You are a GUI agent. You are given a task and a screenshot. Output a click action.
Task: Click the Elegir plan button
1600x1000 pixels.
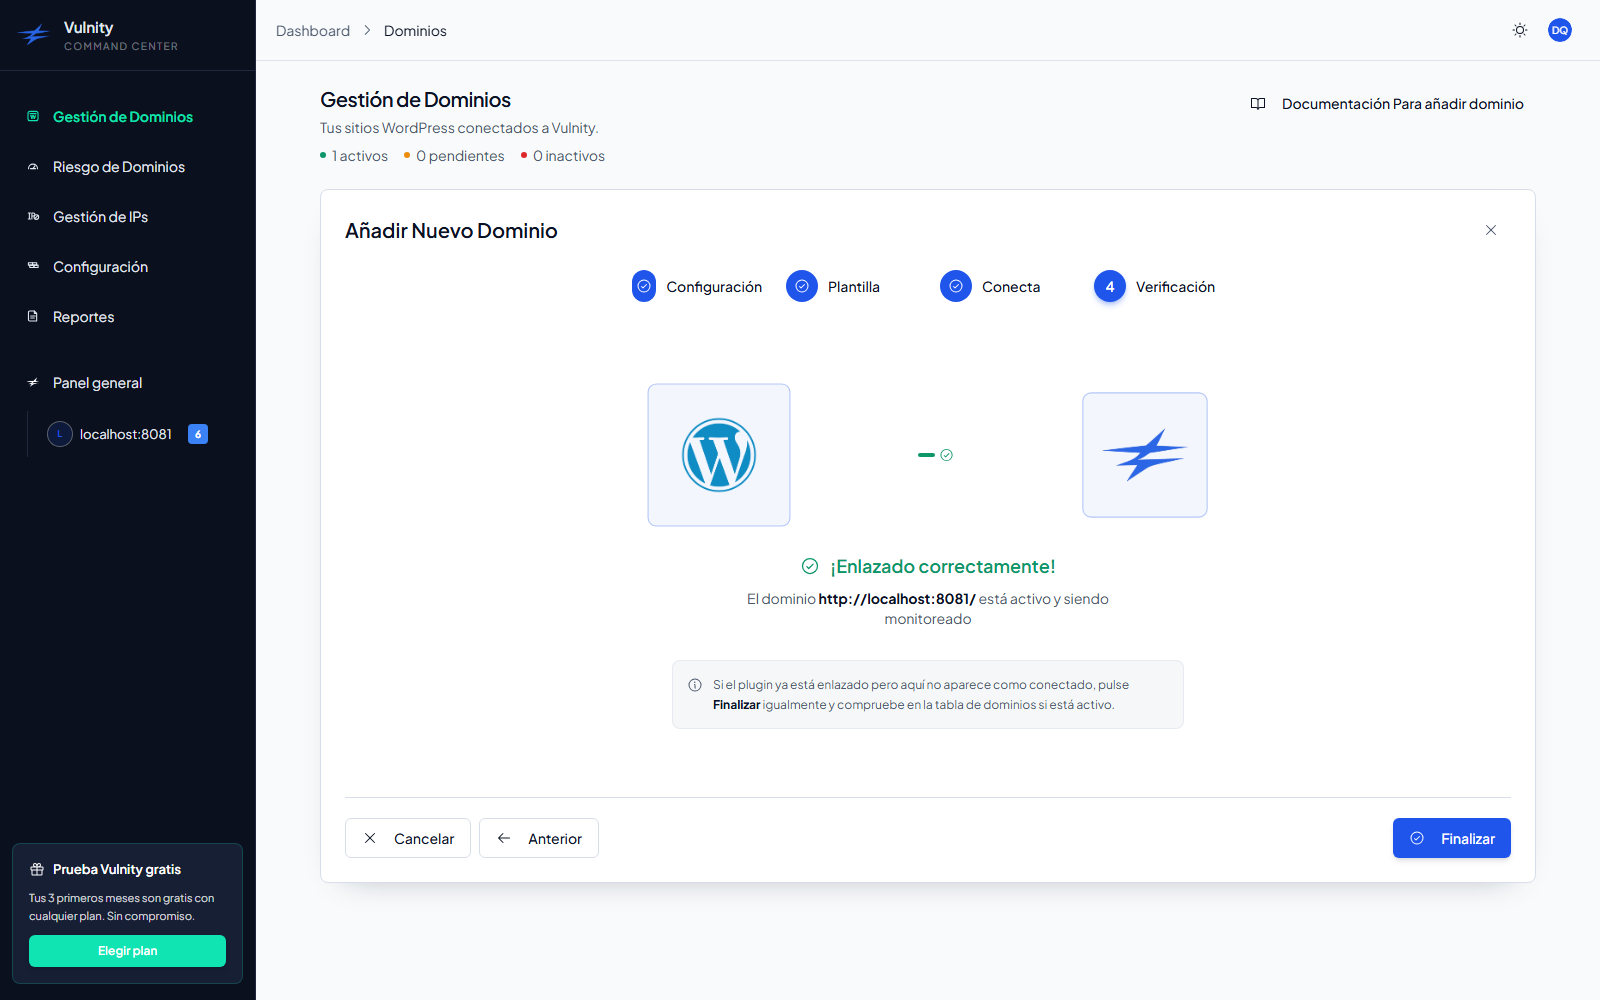point(127,951)
